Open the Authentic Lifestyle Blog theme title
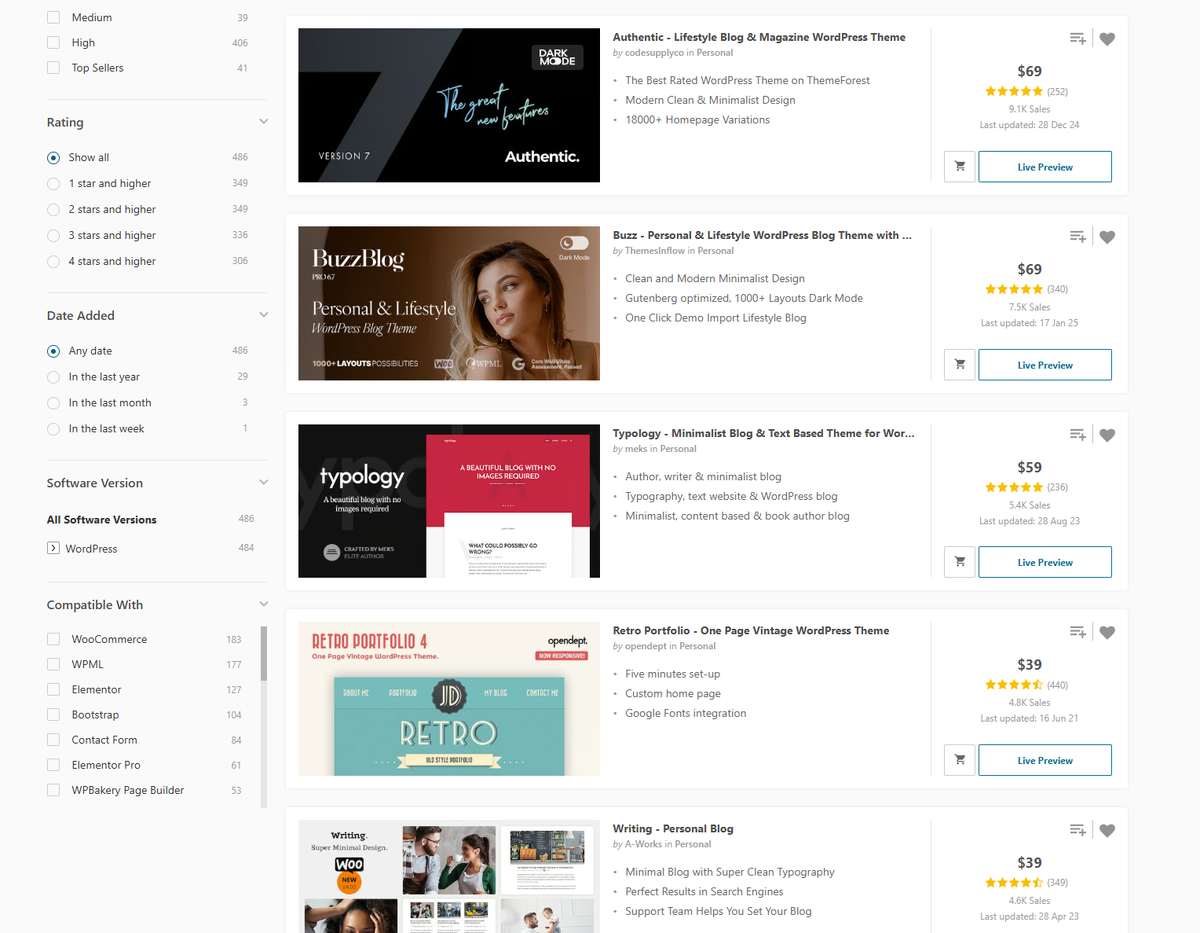1200x933 pixels. [759, 37]
